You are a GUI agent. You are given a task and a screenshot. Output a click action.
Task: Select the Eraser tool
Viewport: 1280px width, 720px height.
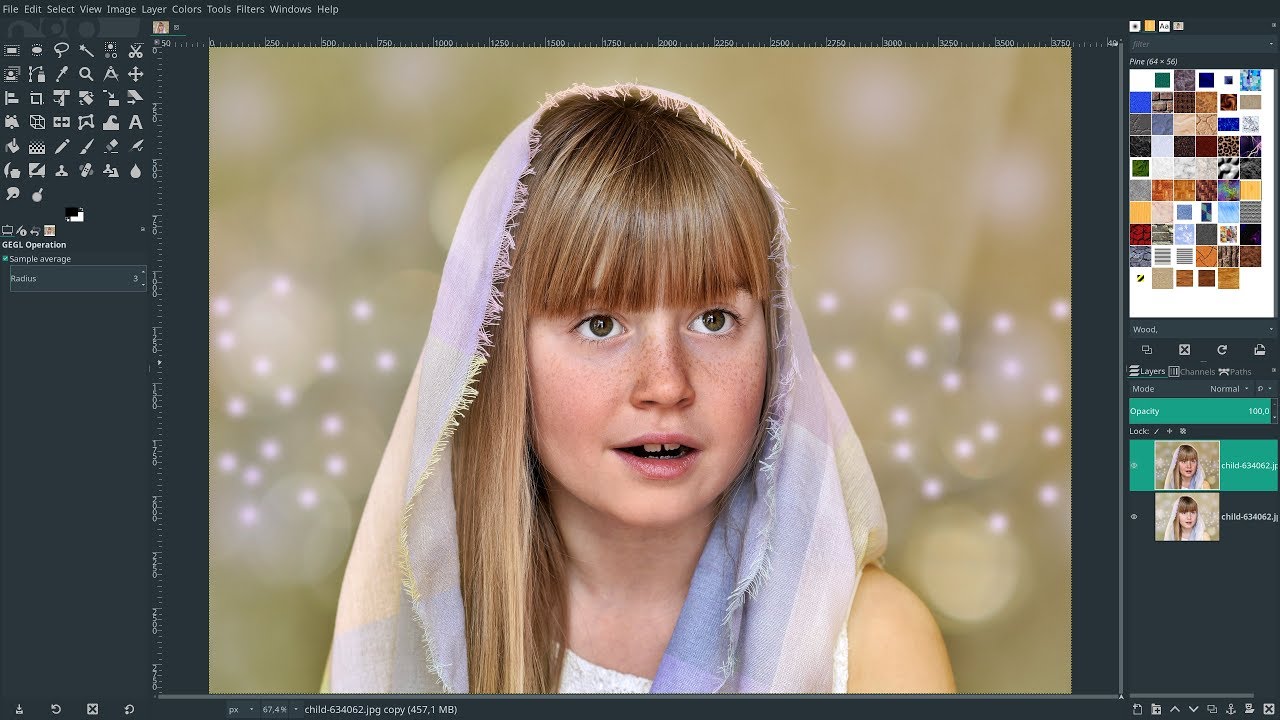pyautogui.click(x=111, y=146)
